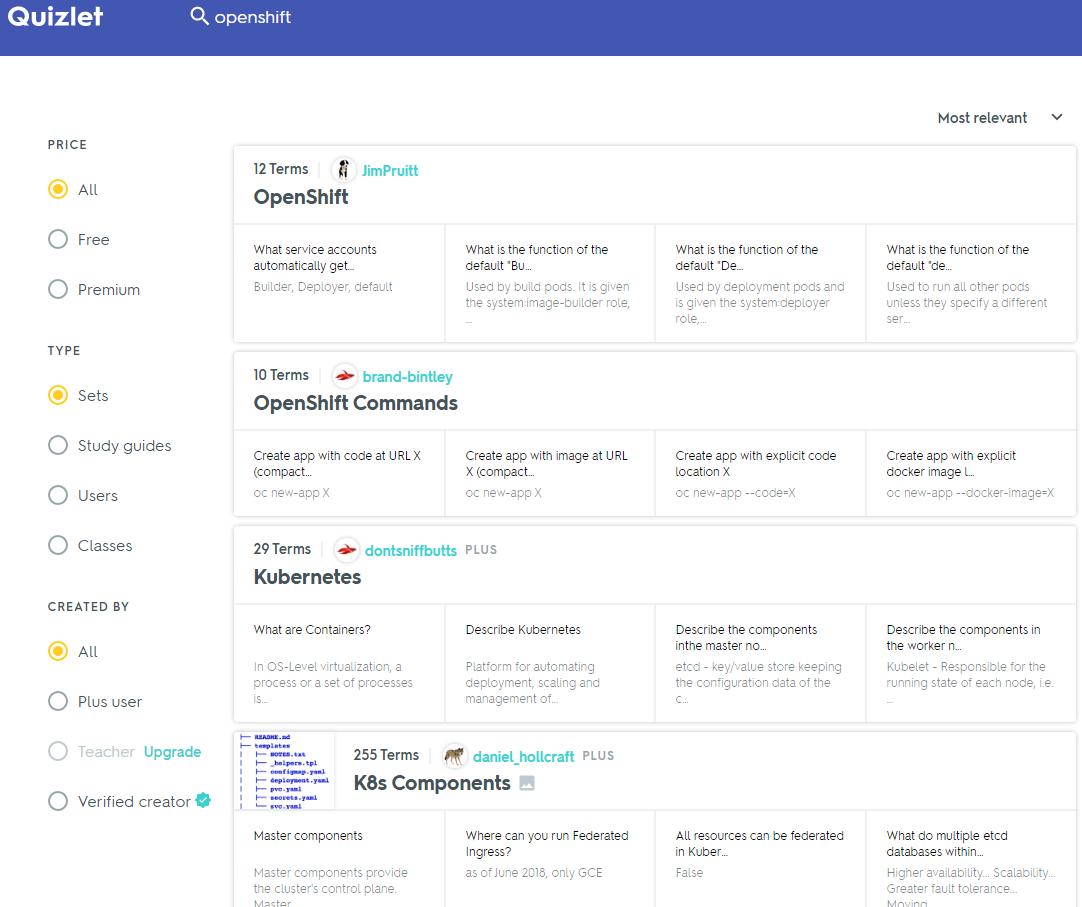The width and height of the screenshot is (1082, 907).
Task: Open daniel_hollcraft's profile link
Action: coord(523,757)
